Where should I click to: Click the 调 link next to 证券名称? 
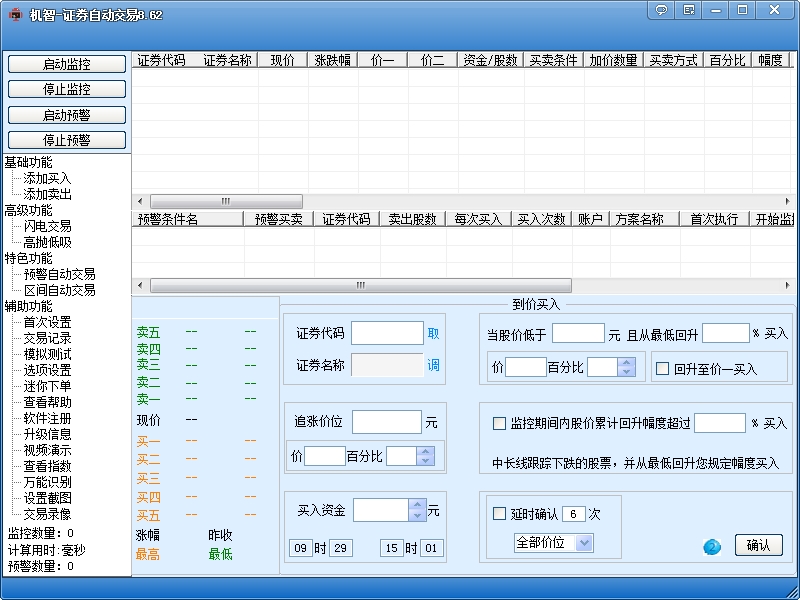(x=433, y=365)
